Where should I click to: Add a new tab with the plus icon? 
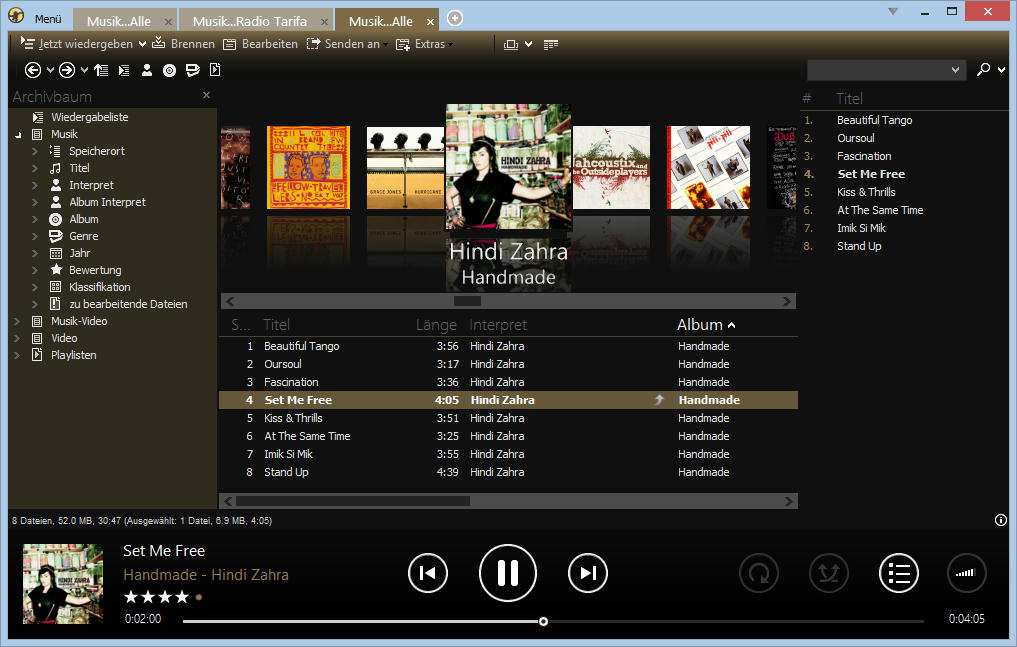point(455,18)
